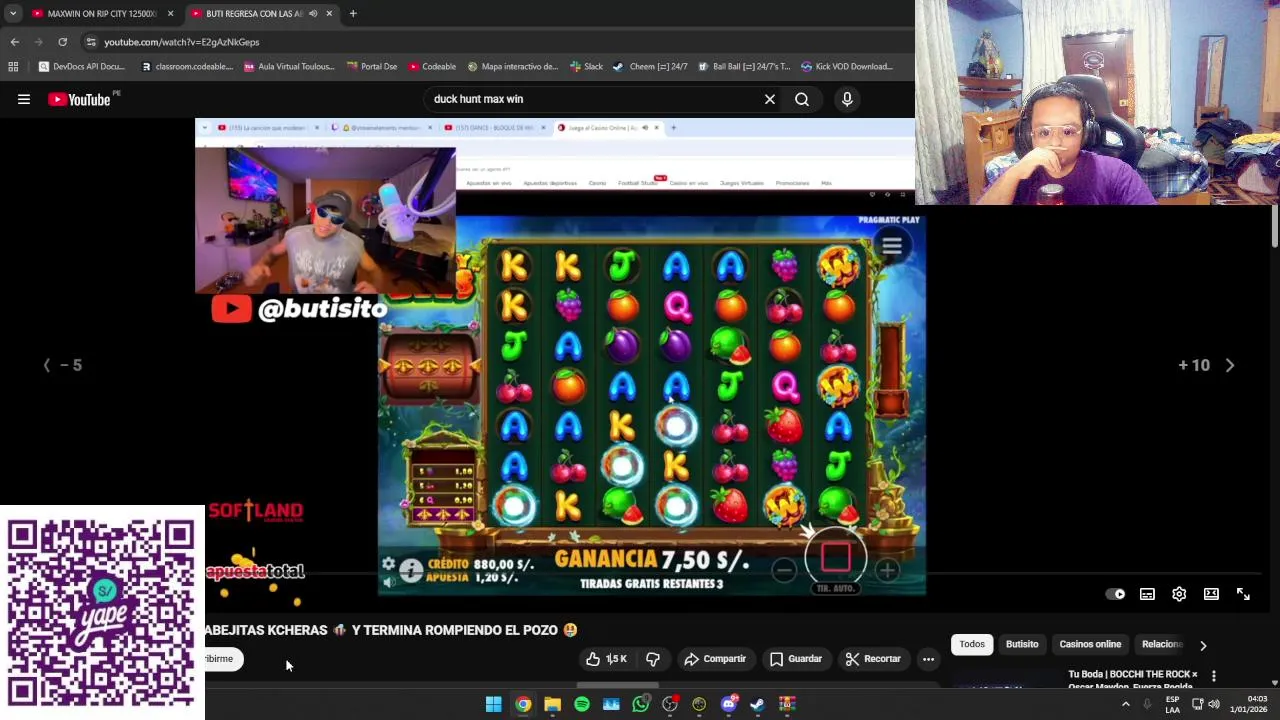Open Codeable bookmark
The height and width of the screenshot is (720, 1280).
click(x=431, y=67)
